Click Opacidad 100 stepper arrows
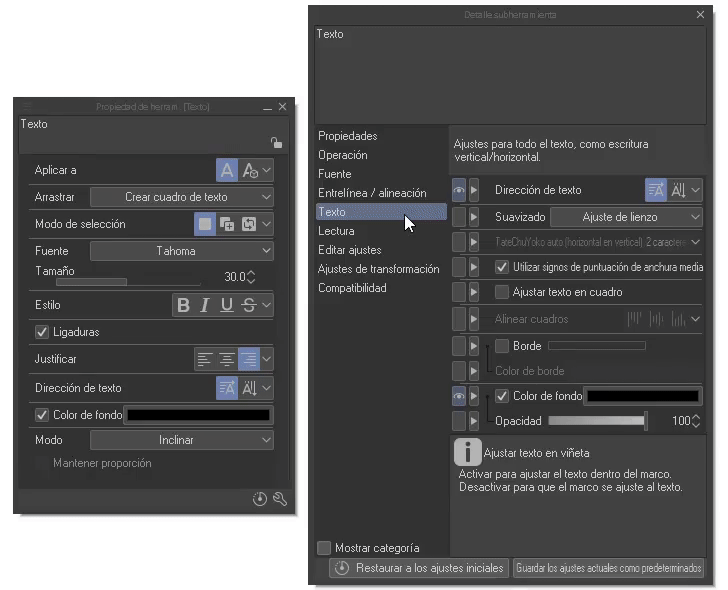This screenshot has width=728, height=590. point(696,421)
